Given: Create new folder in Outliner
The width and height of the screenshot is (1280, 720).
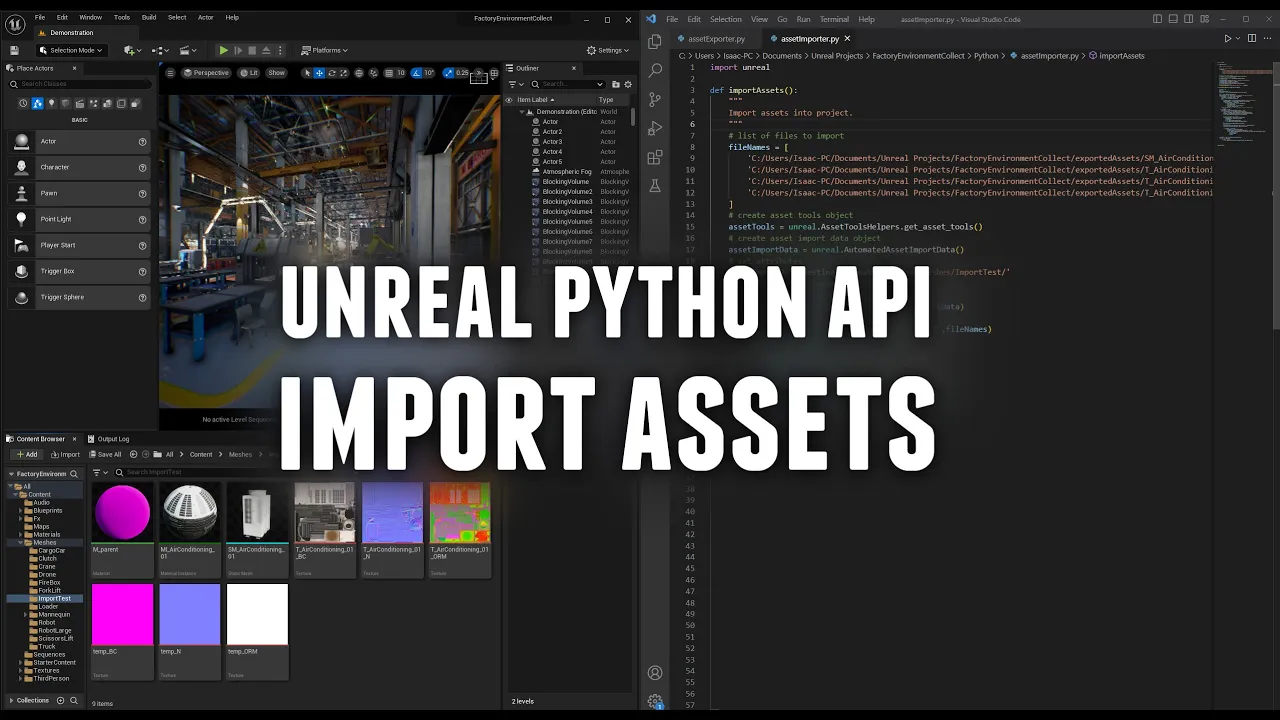Looking at the screenshot, I should click(616, 85).
